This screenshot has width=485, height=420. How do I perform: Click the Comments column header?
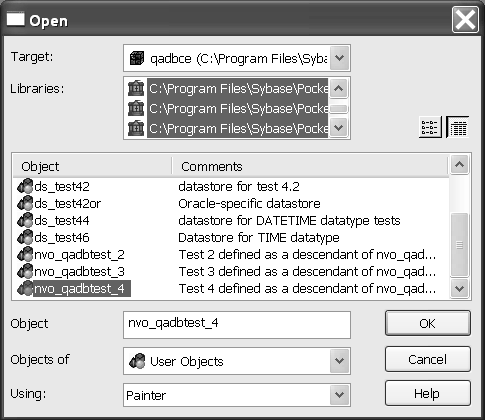coord(310,166)
